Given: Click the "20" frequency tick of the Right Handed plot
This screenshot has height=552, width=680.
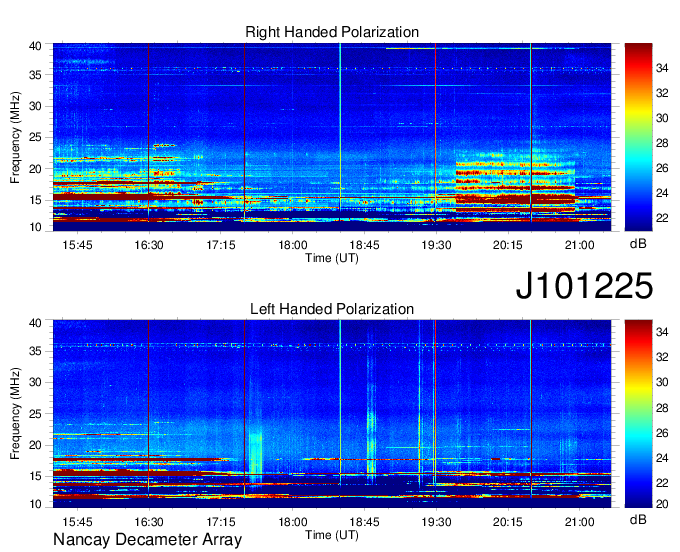Looking at the screenshot, I should 35,169.
